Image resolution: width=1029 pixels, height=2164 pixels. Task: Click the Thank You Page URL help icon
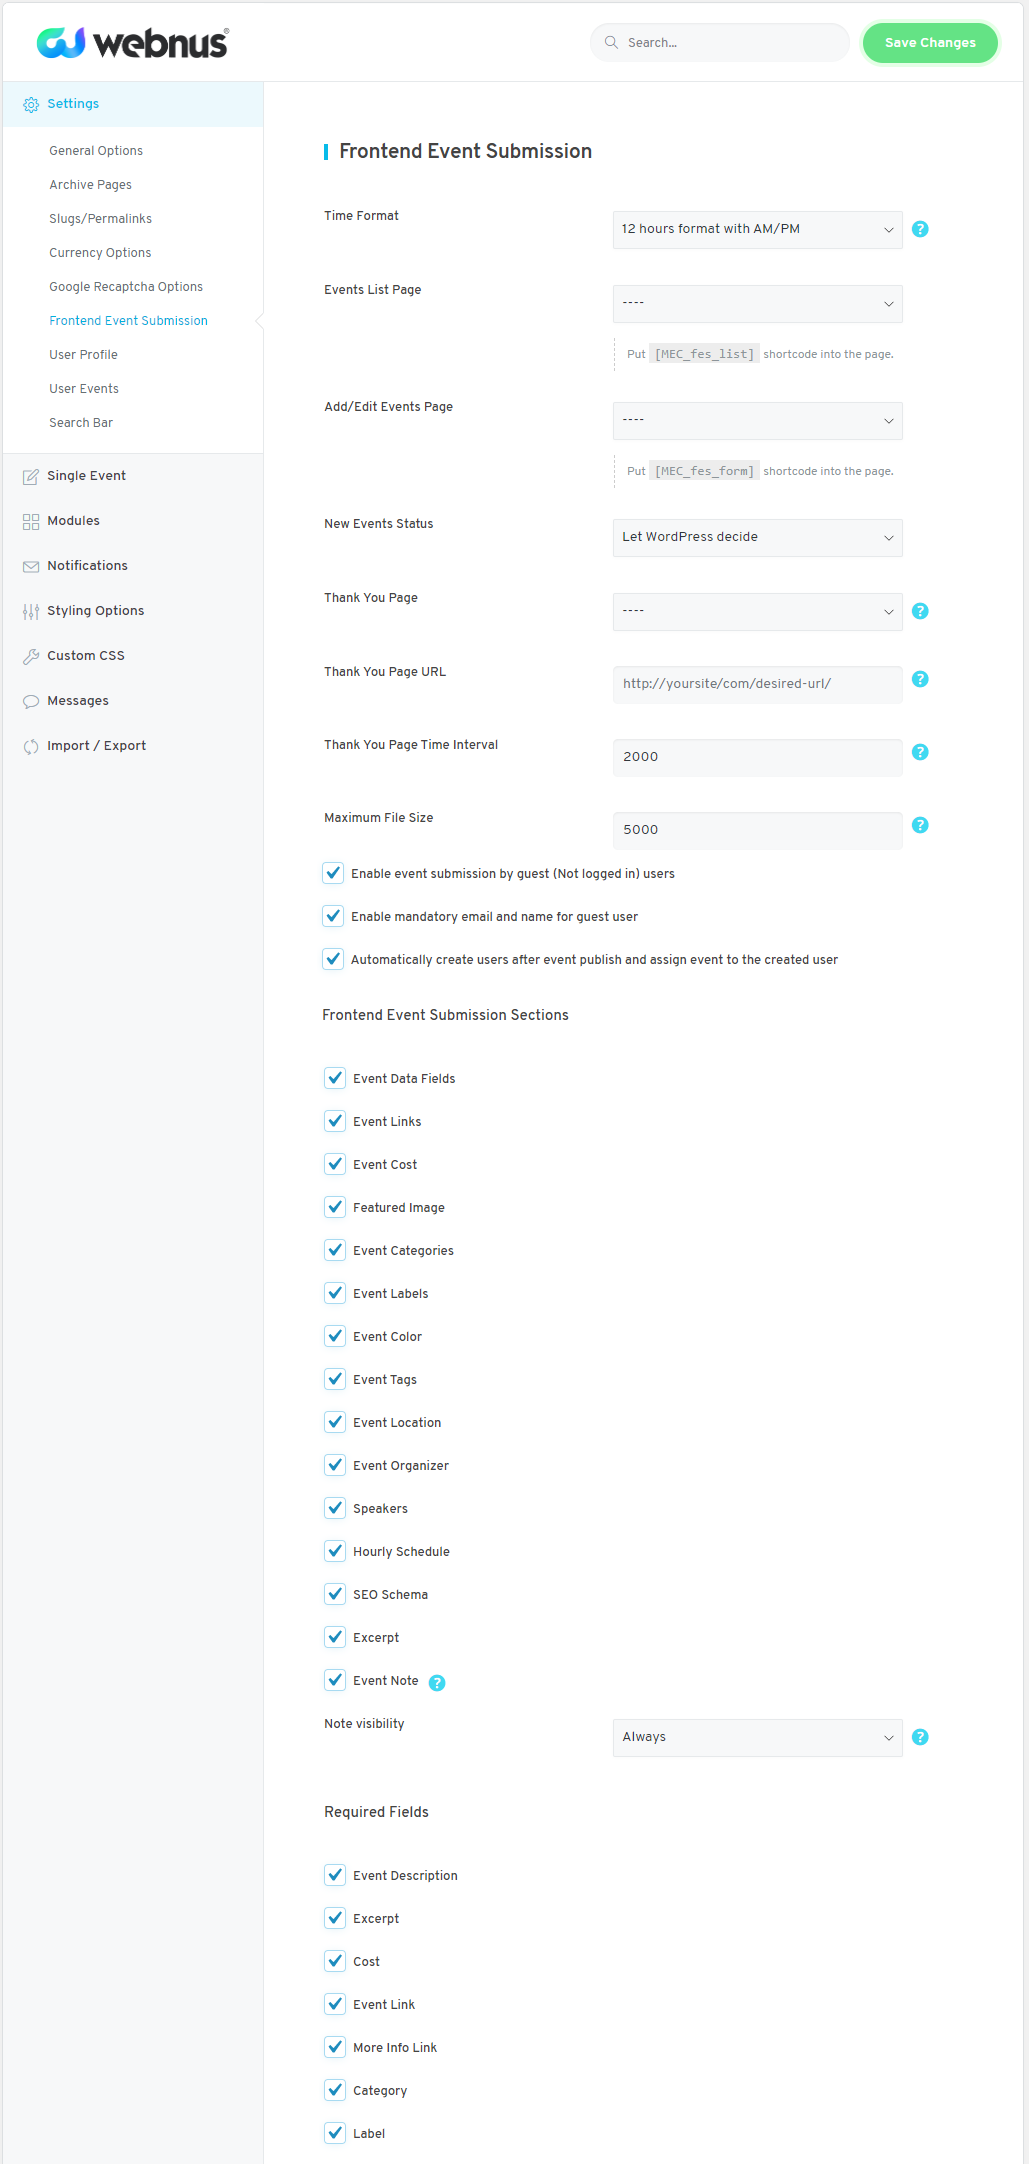point(920,679)
